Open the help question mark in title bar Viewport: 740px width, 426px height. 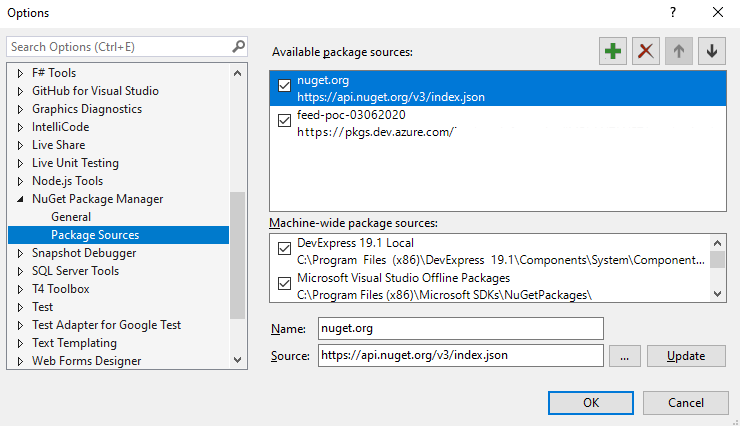pyautogui.click(x=673, y=12)
